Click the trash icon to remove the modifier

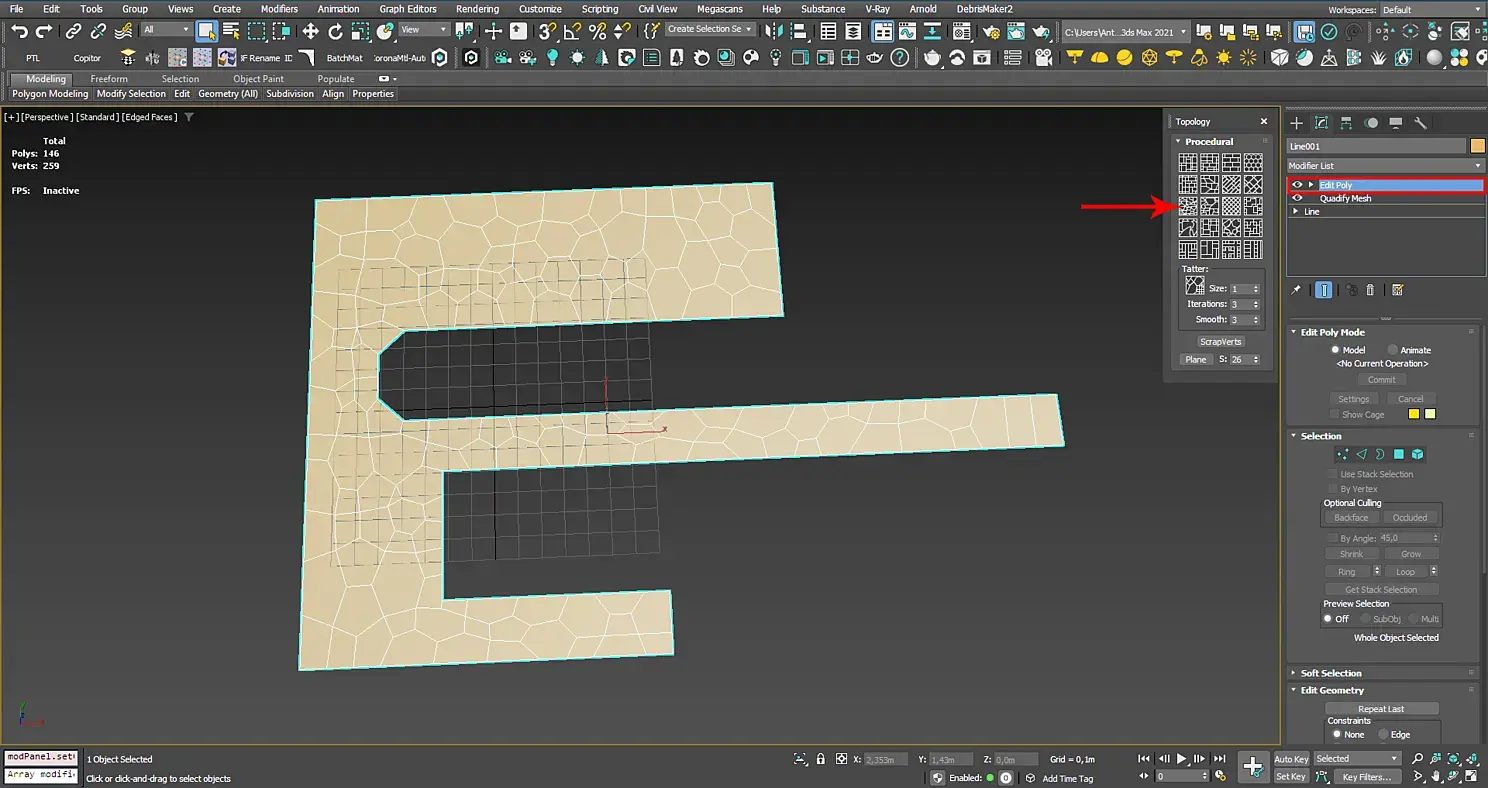[1370, 290]
